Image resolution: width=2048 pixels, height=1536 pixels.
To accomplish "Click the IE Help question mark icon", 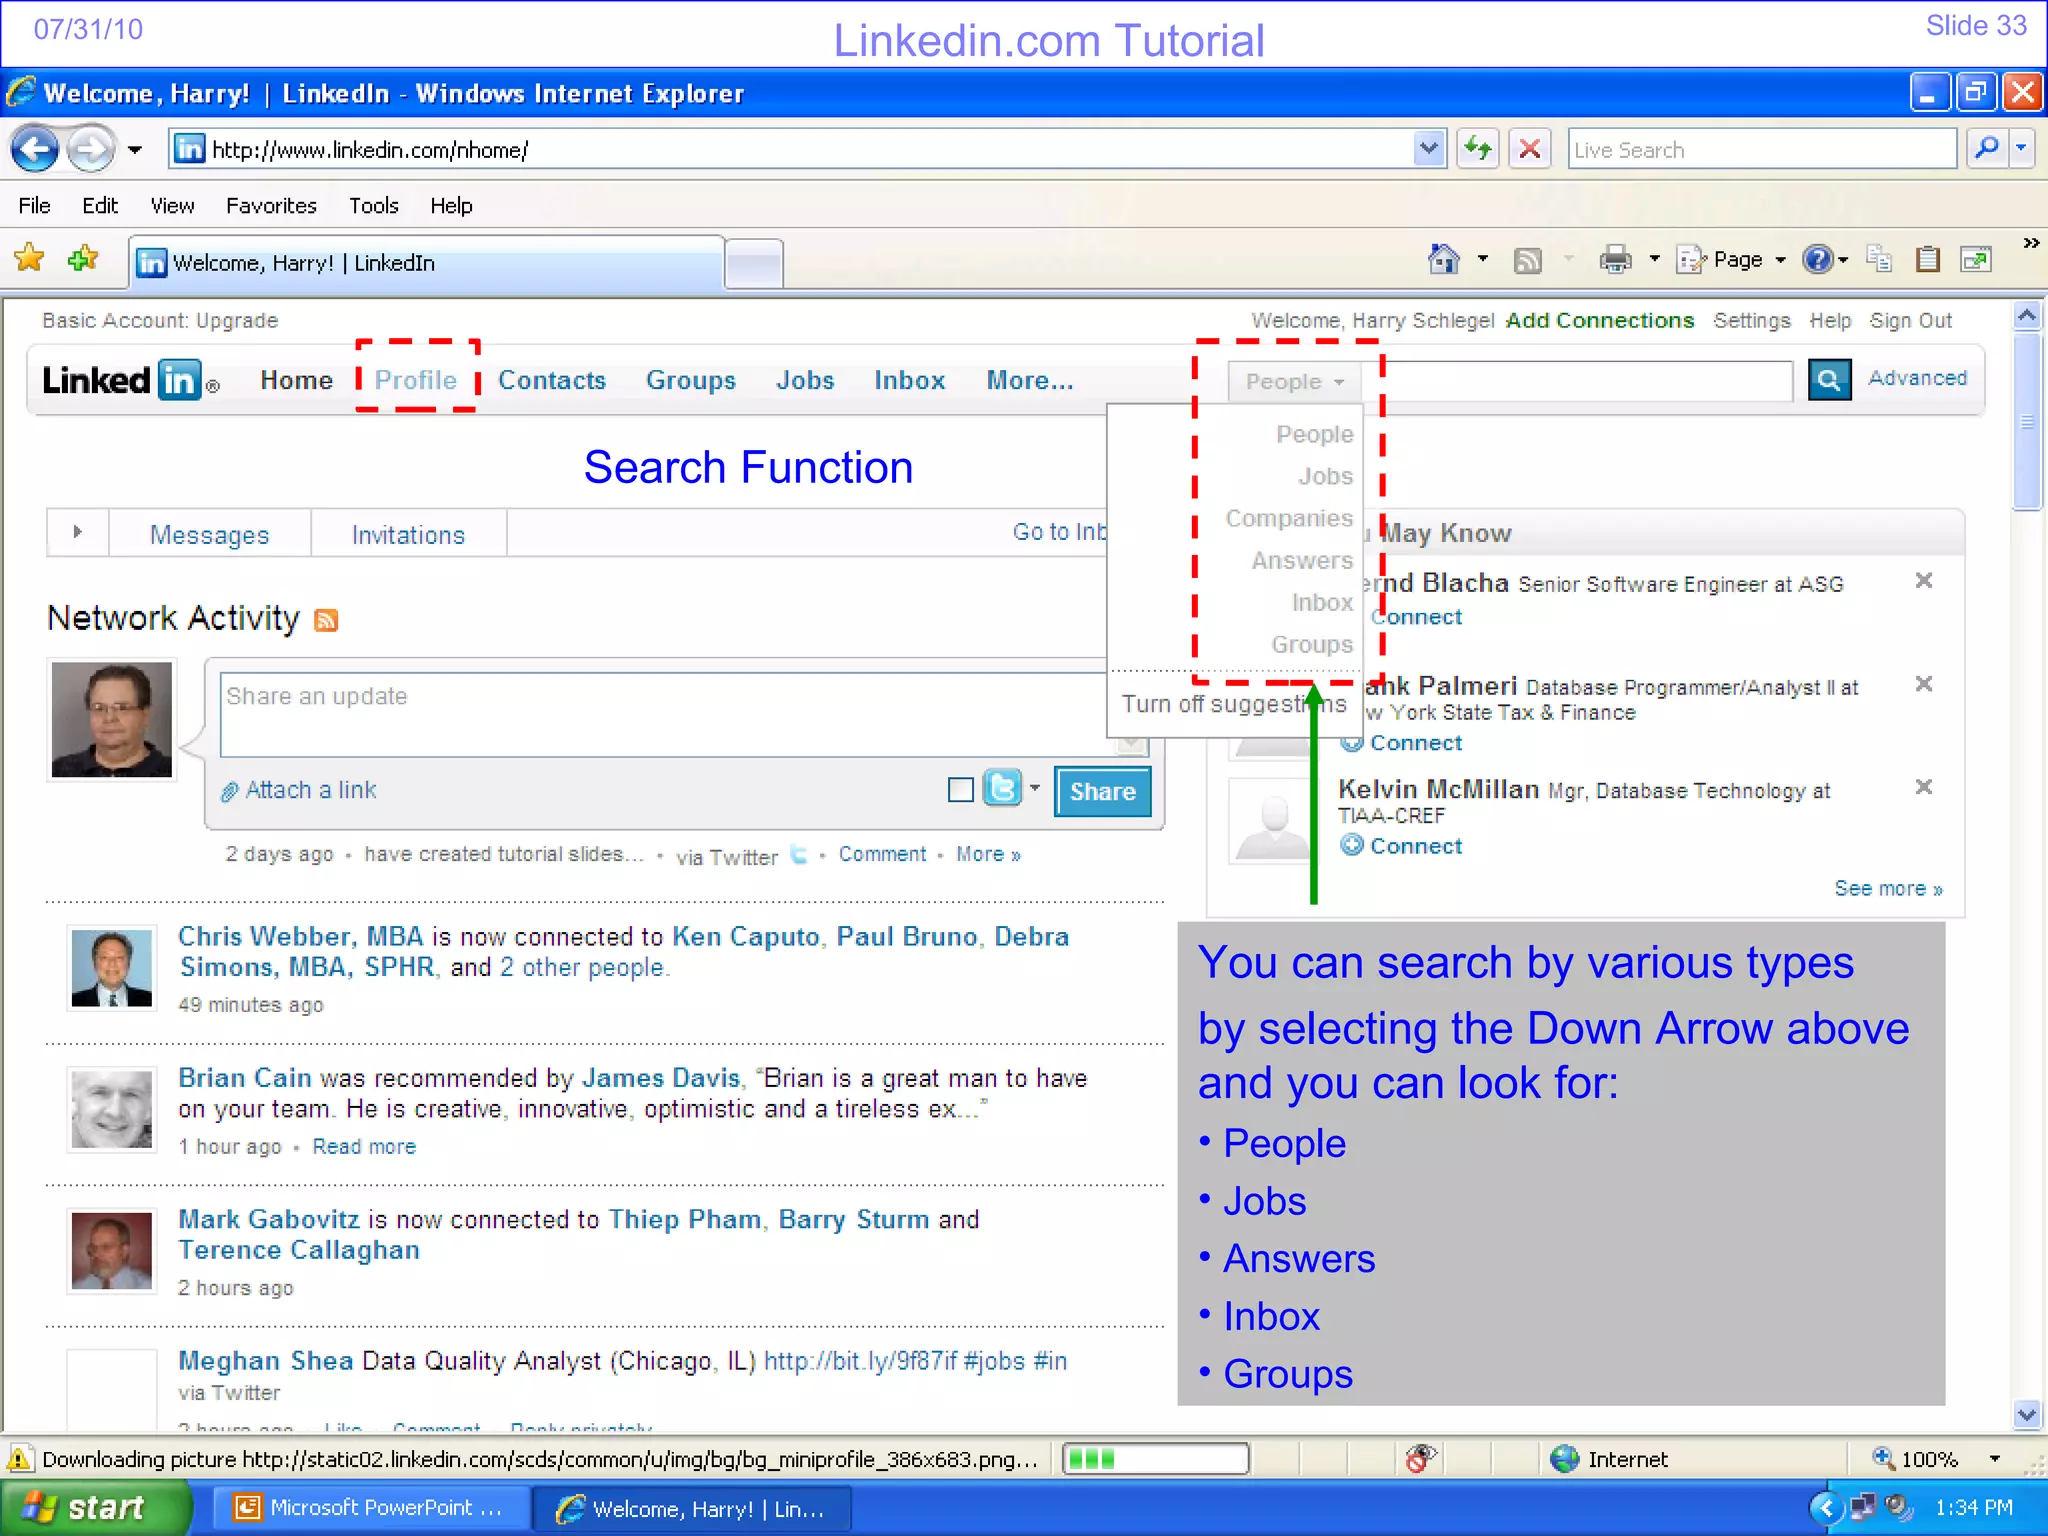I will click(1817, 260).
